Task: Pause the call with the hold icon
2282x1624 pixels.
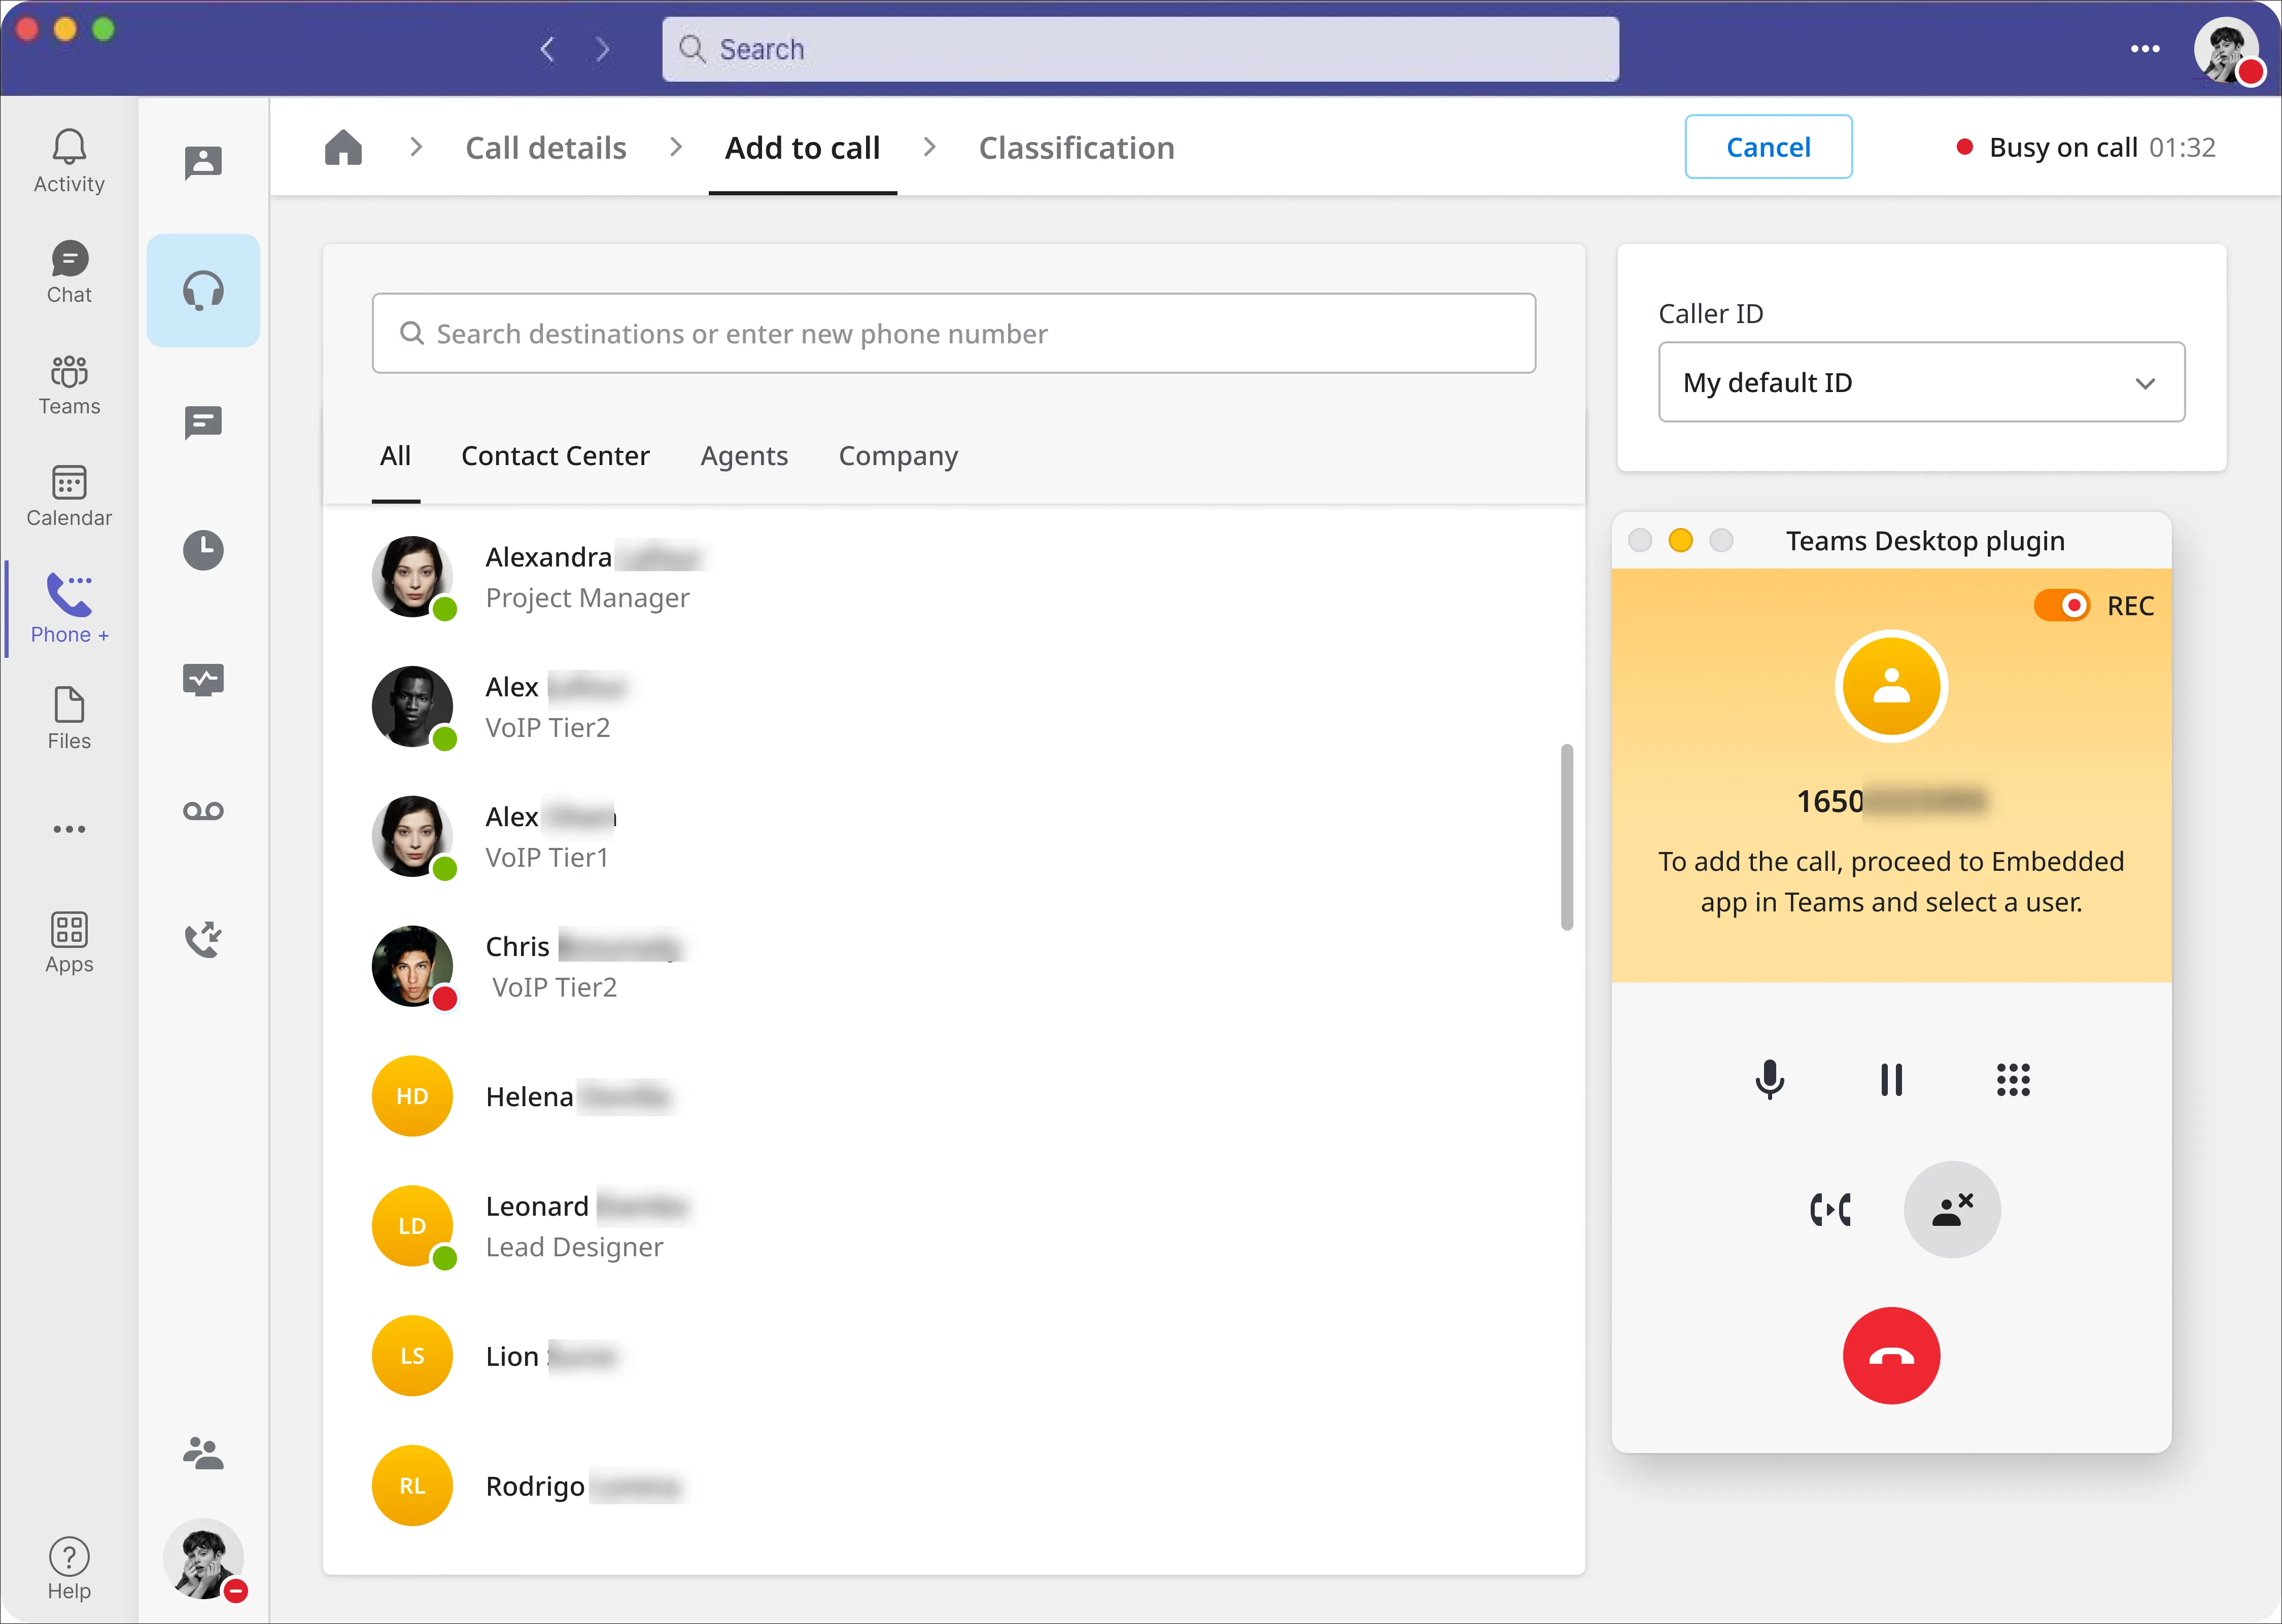Action: [x=1891, y=1079]
